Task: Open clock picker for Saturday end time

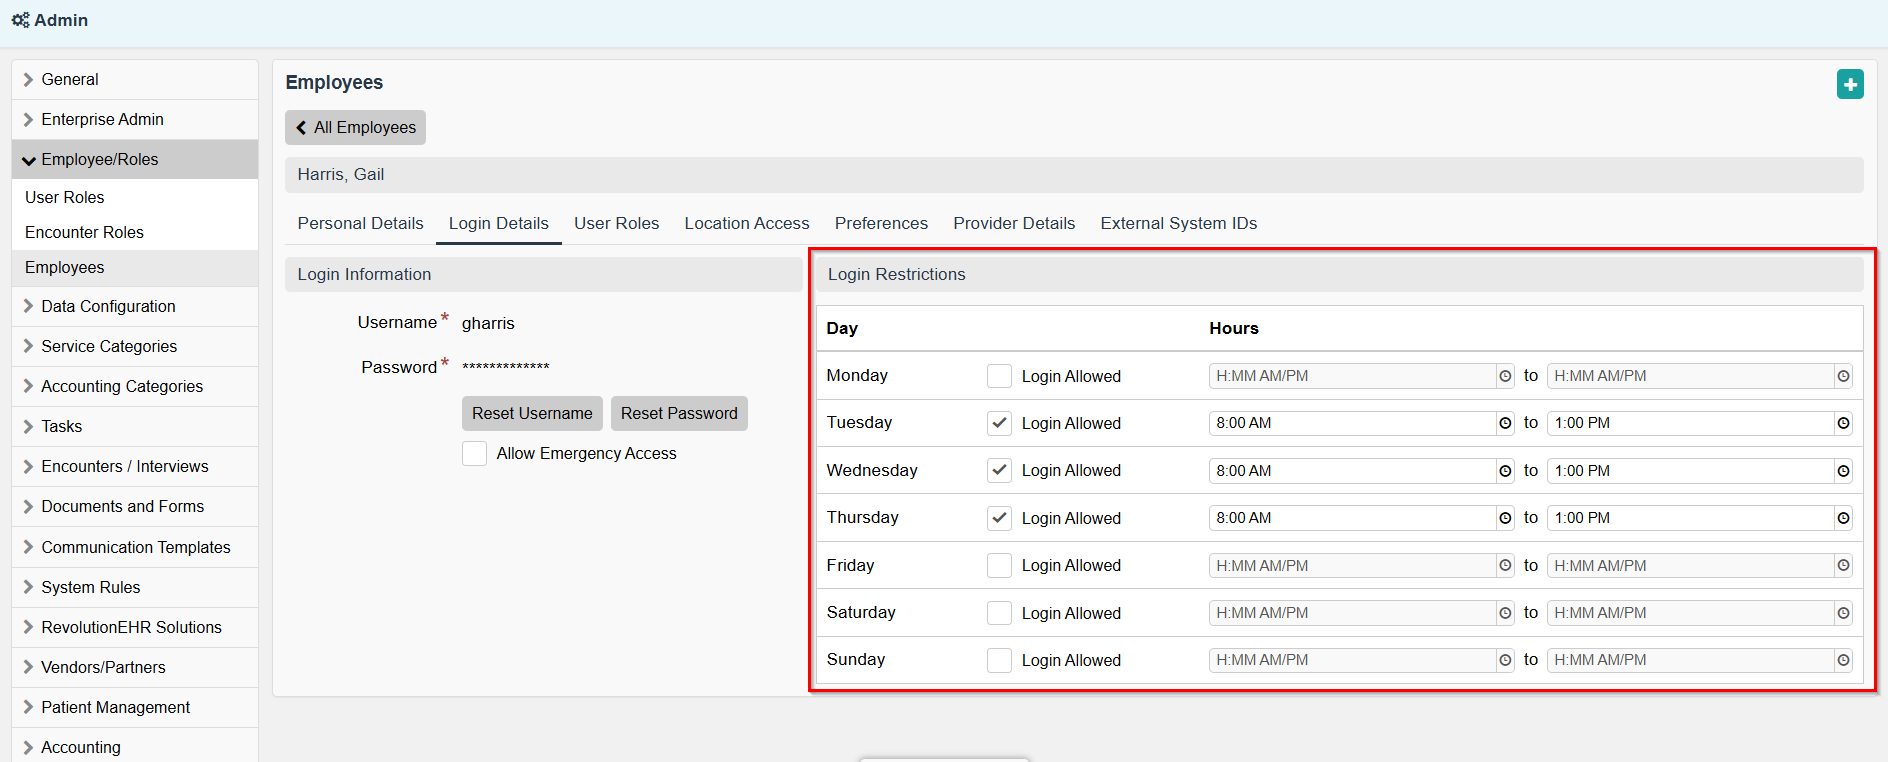Action: 1842,613
